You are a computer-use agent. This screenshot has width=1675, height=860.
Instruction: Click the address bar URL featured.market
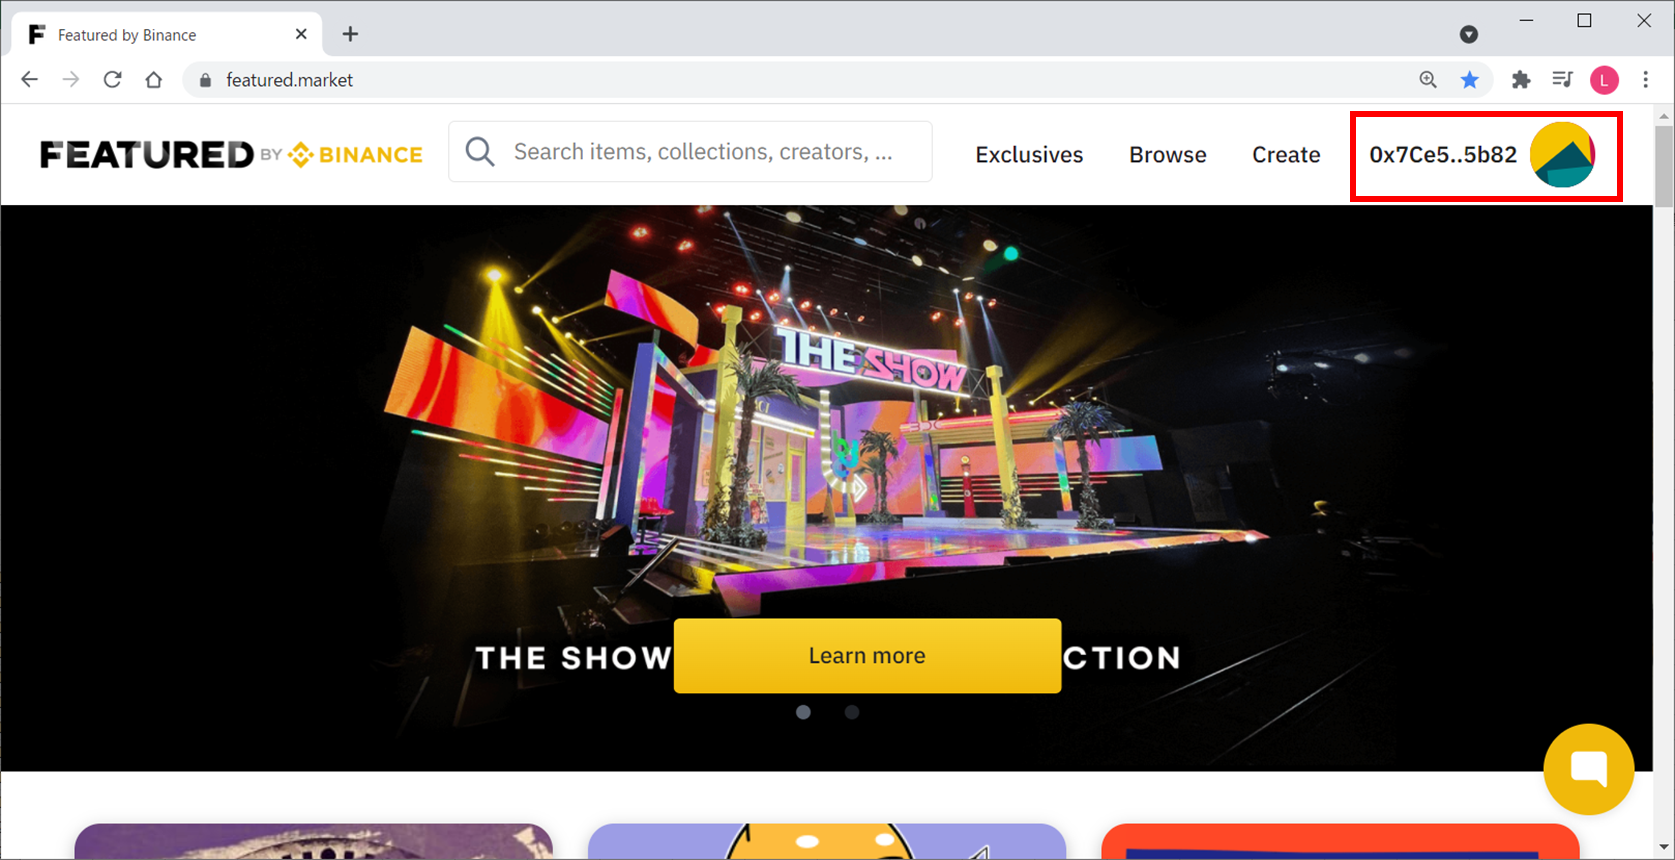click(289, 80)
